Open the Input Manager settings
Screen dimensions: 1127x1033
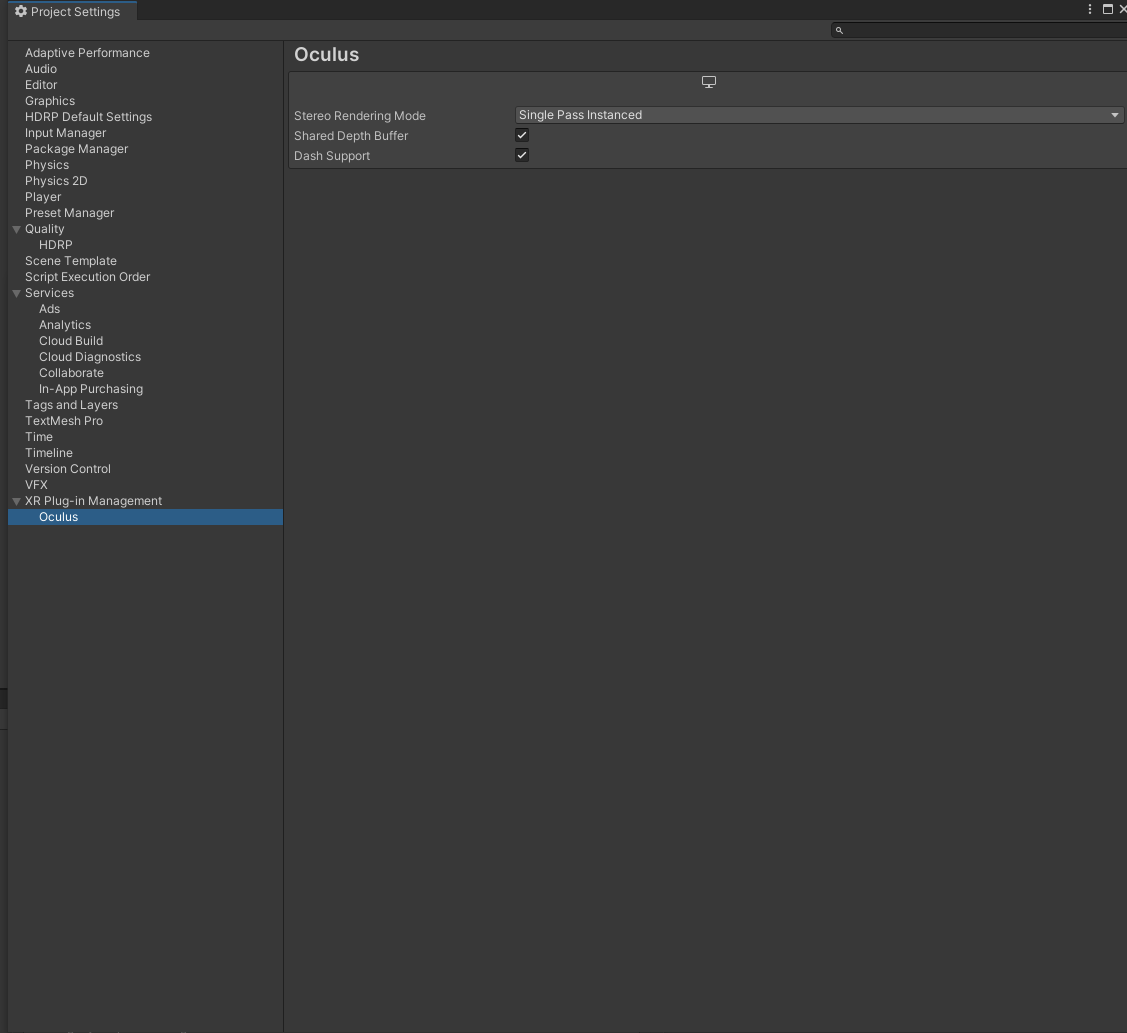click(65, 132)
